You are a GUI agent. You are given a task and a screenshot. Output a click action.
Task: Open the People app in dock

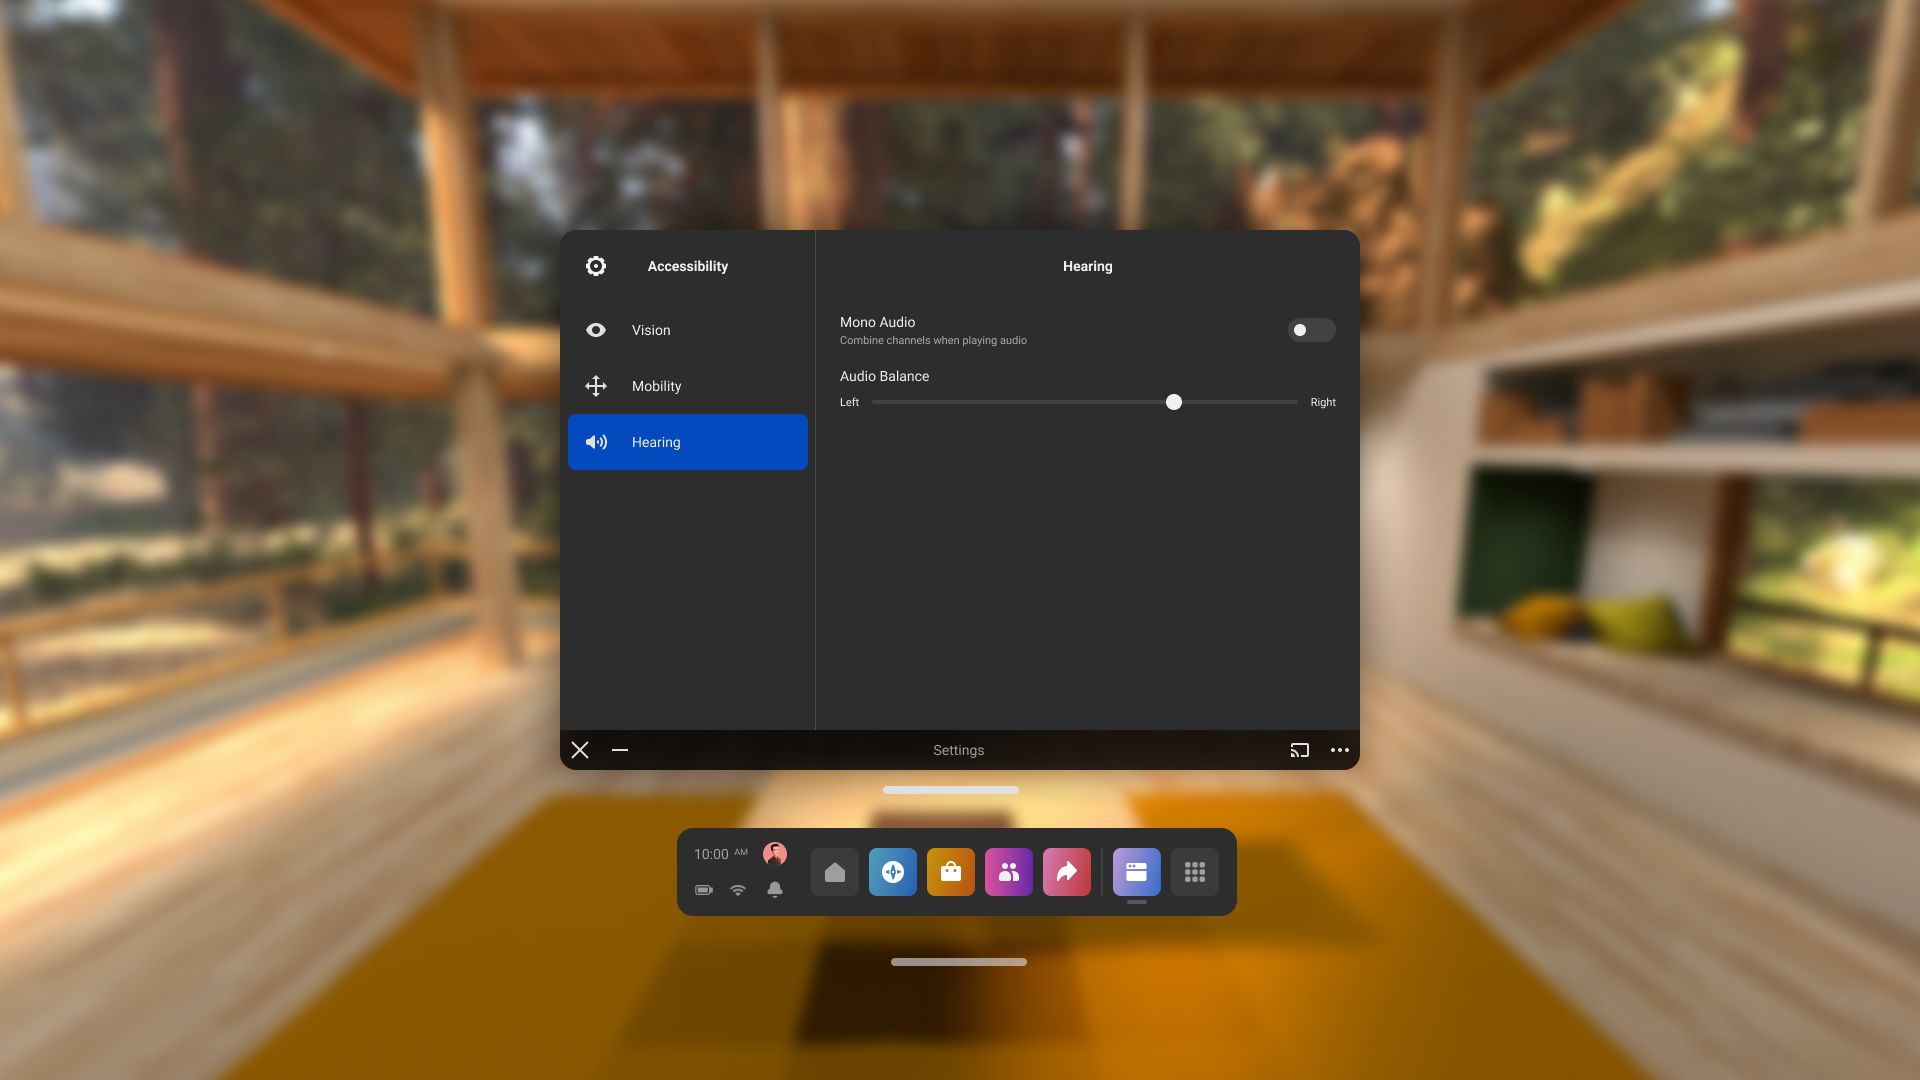1008,872
